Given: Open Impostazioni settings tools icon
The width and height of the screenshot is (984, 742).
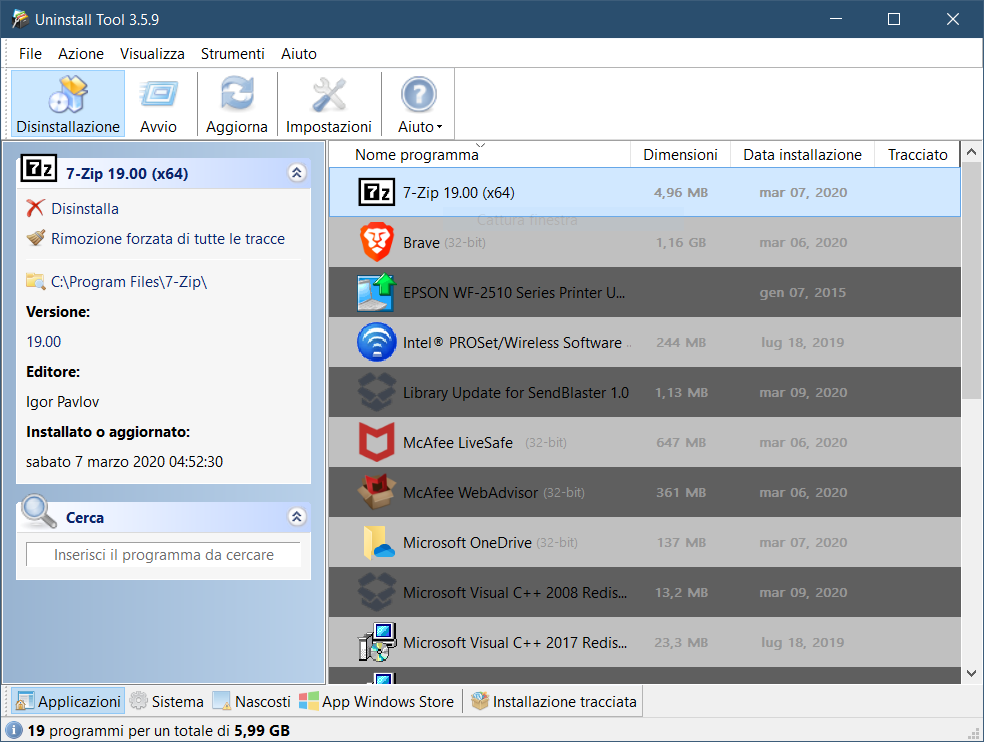Looking at the screenshot, I should pyautogui.click(x=329, y=94).
